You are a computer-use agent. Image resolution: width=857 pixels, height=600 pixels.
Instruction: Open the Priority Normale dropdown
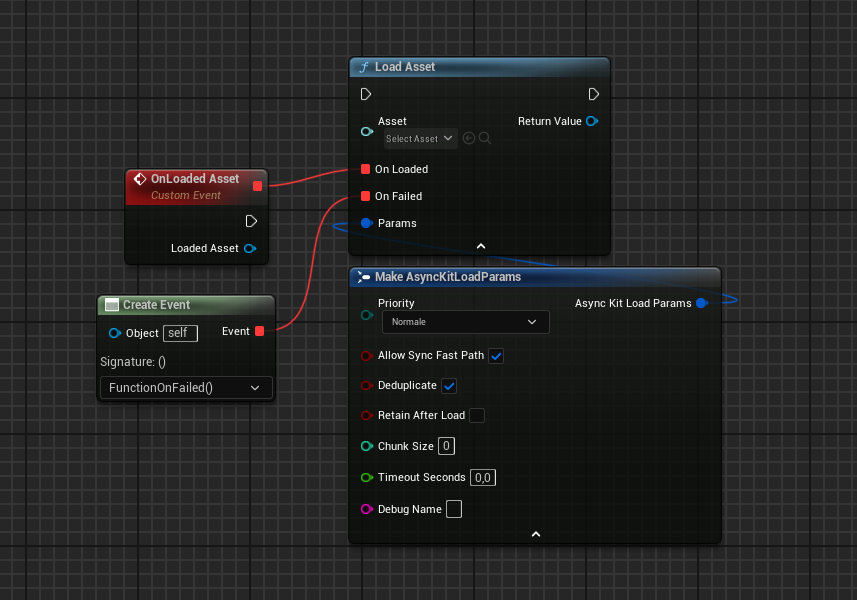pyautogui.click(x=465, y=322)
